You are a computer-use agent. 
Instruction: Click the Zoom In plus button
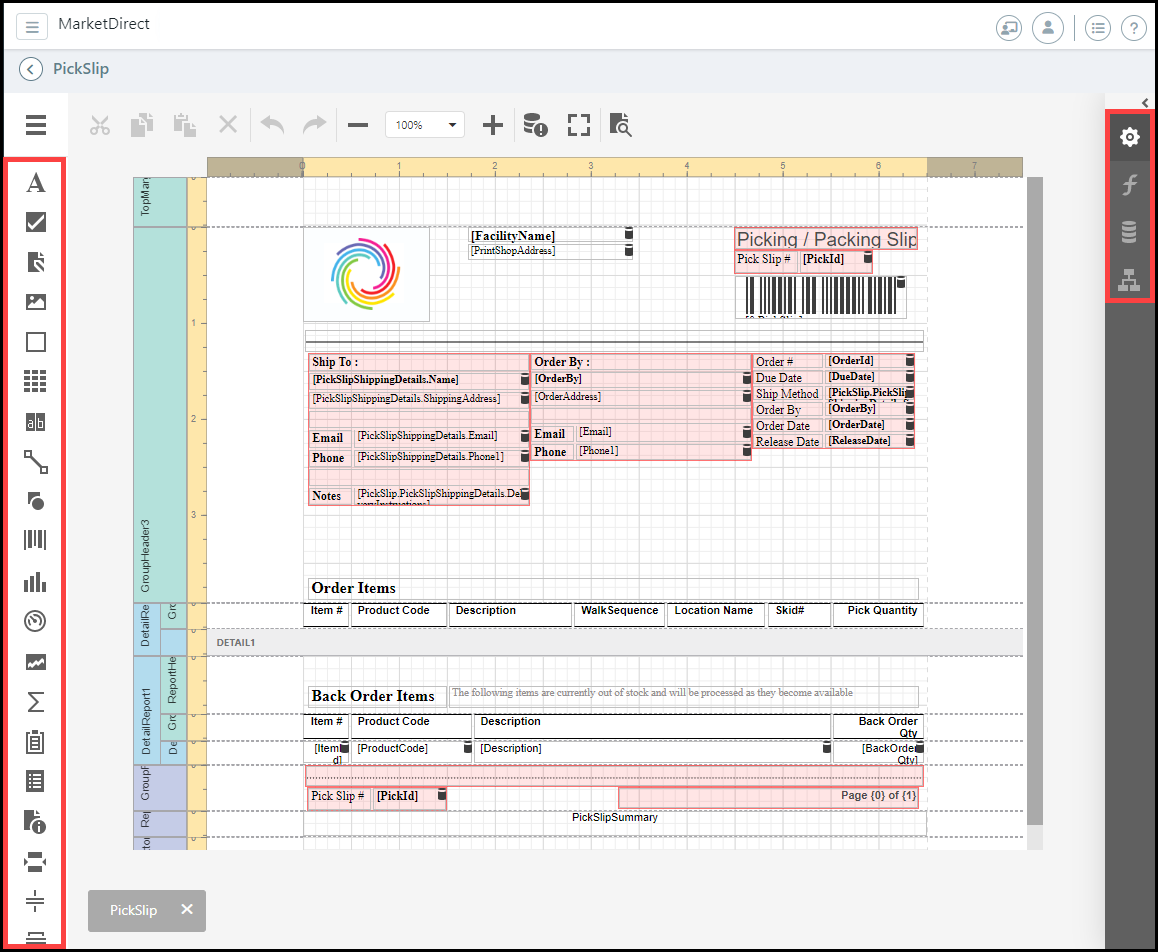click(x=492, y=125)
